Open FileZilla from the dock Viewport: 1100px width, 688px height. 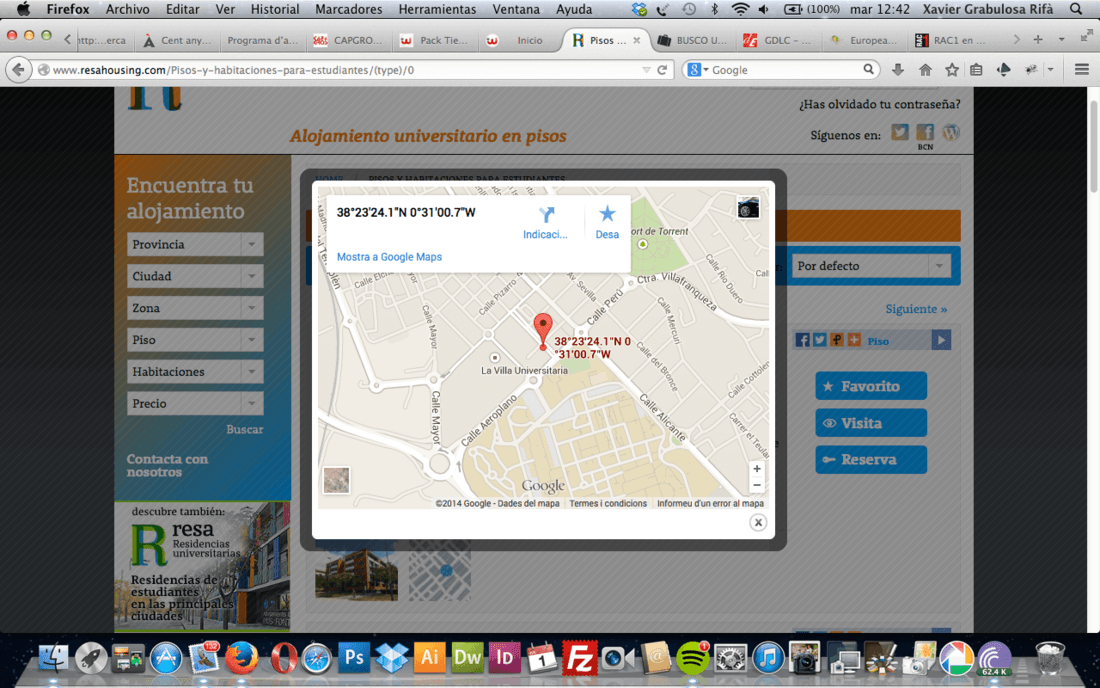[579, 658]
